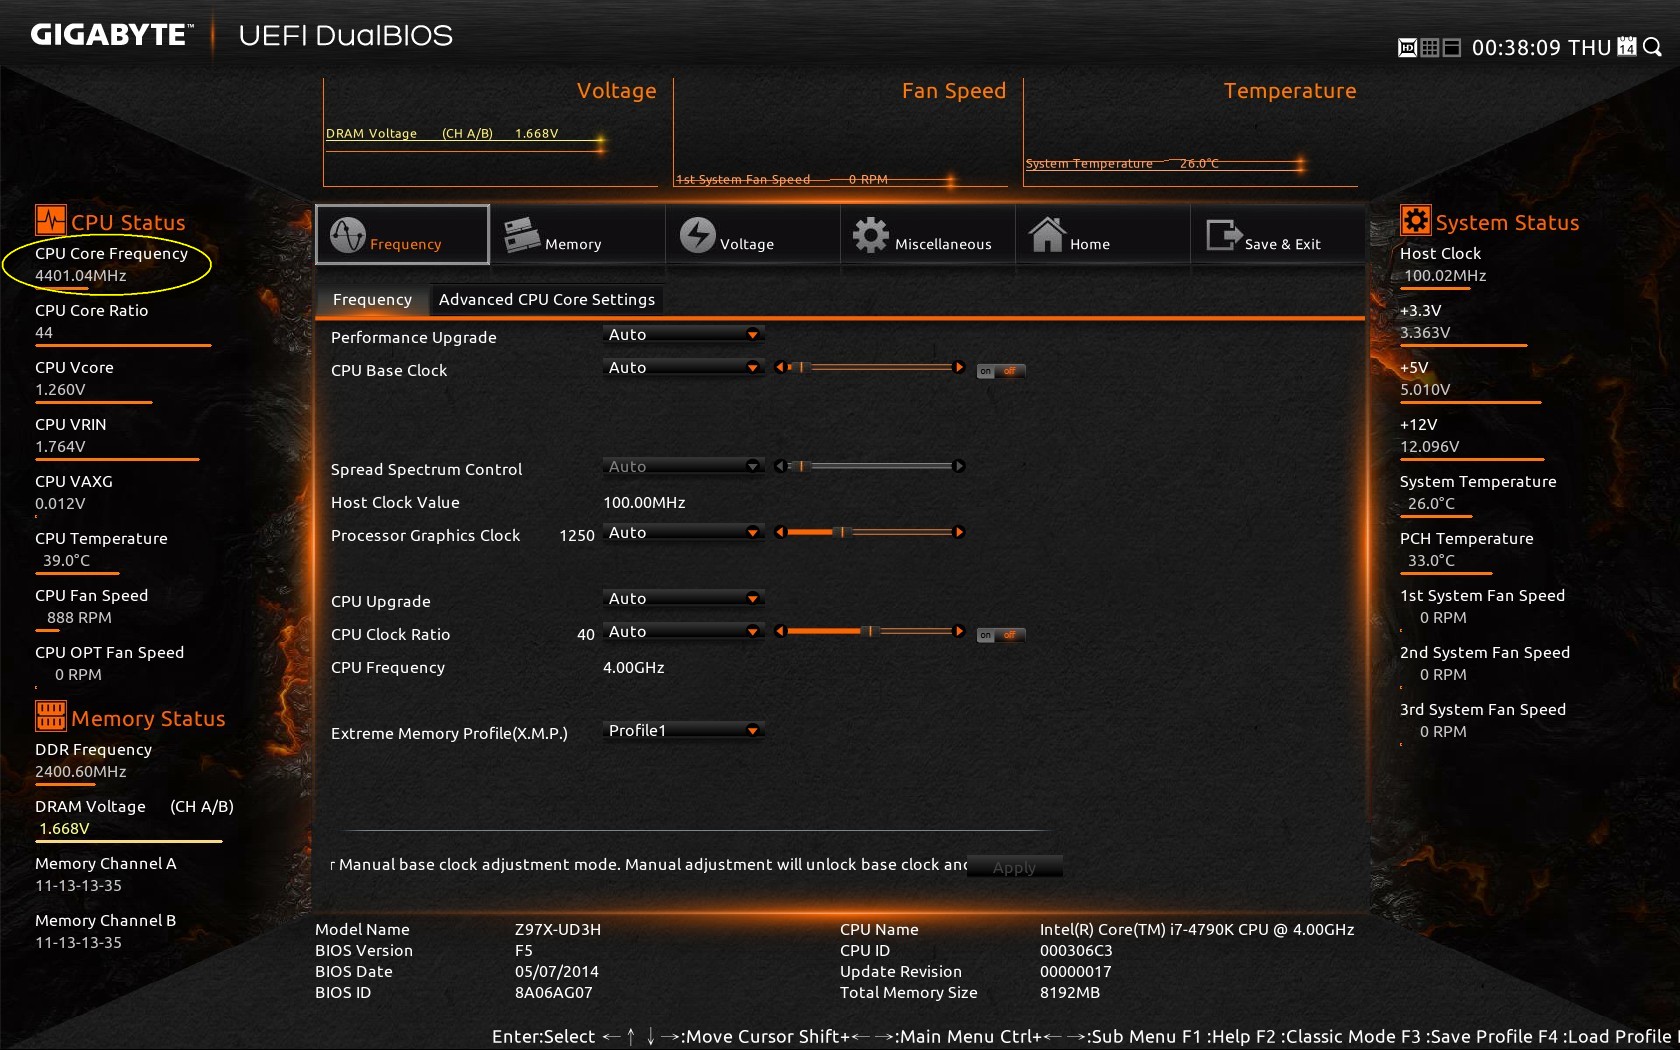Click the Processor Graphics Clock slider

point(869,532)
